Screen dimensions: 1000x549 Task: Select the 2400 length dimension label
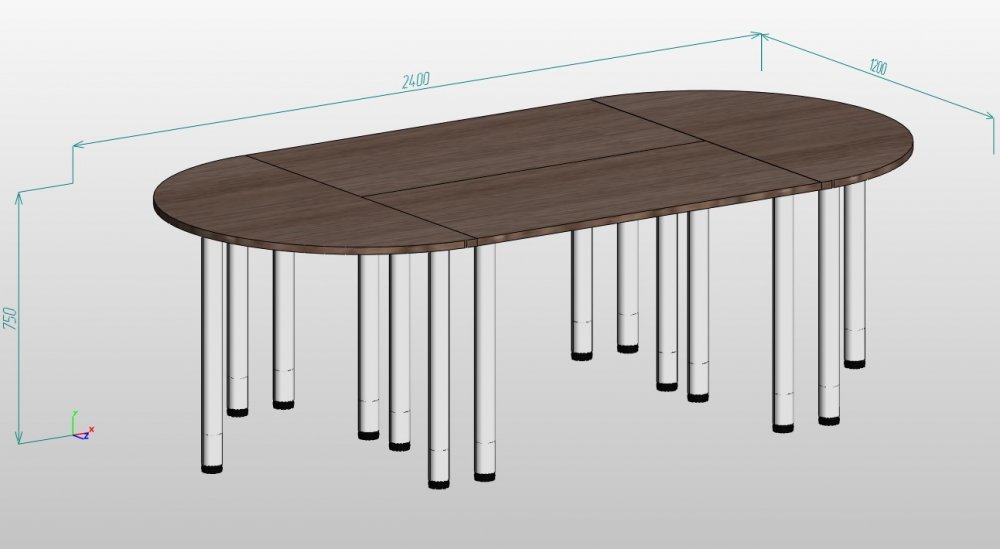pos(416,80)
